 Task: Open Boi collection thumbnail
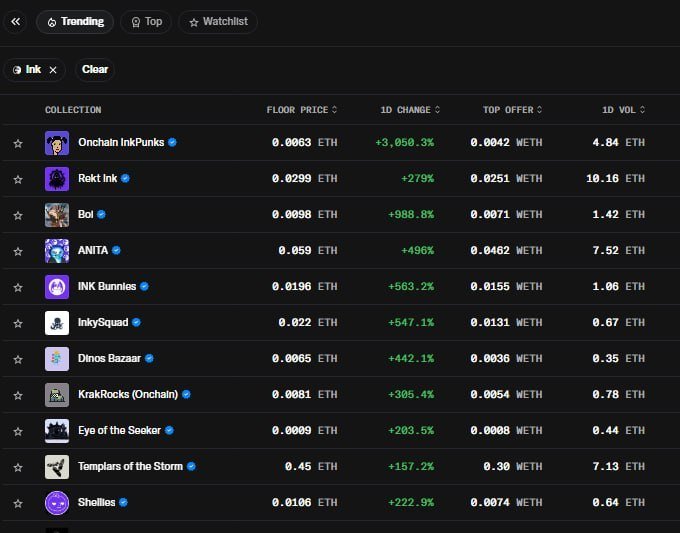pyautogui.click(x=57, y=215)
